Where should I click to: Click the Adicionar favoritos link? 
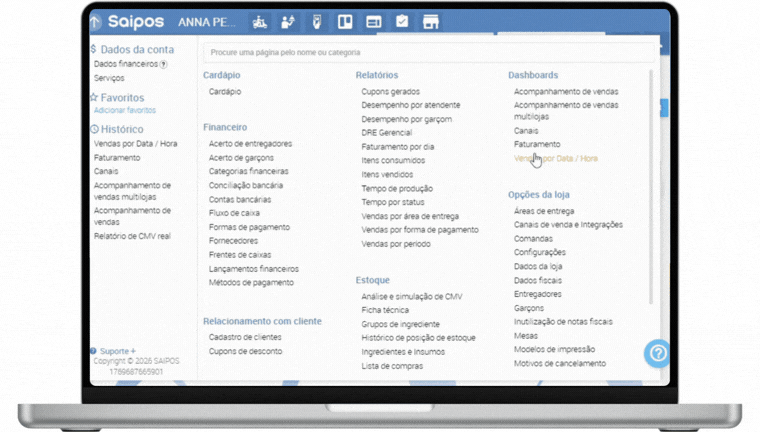125,111
